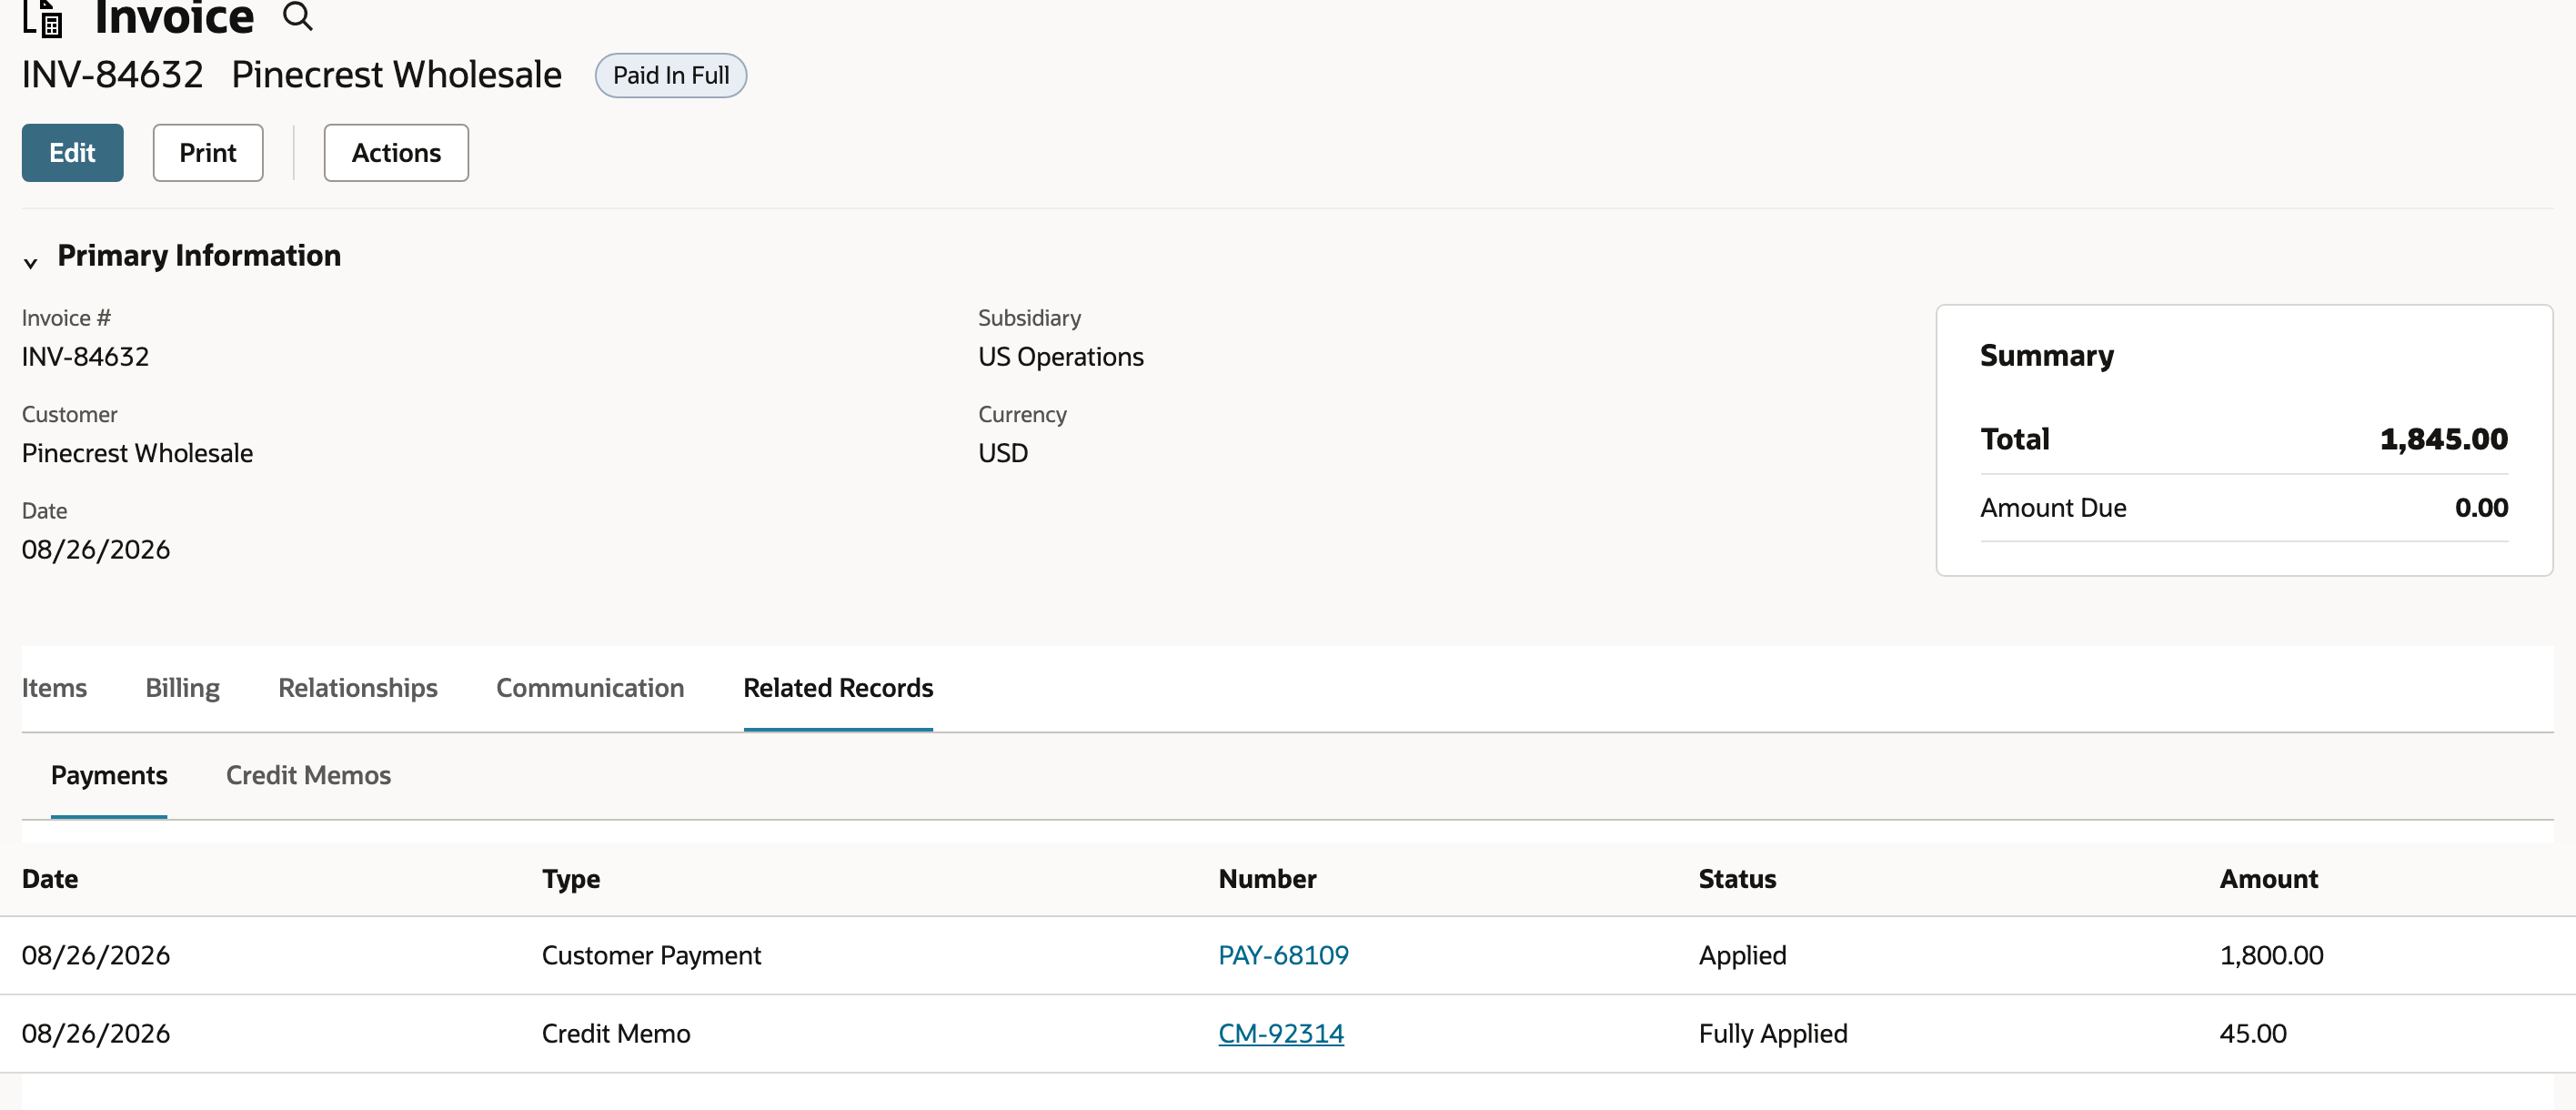Viewport: 2576px width, 1110px height.
Task: Click the 1,800.00 amount cell
Action: (x=2271, y=956)
